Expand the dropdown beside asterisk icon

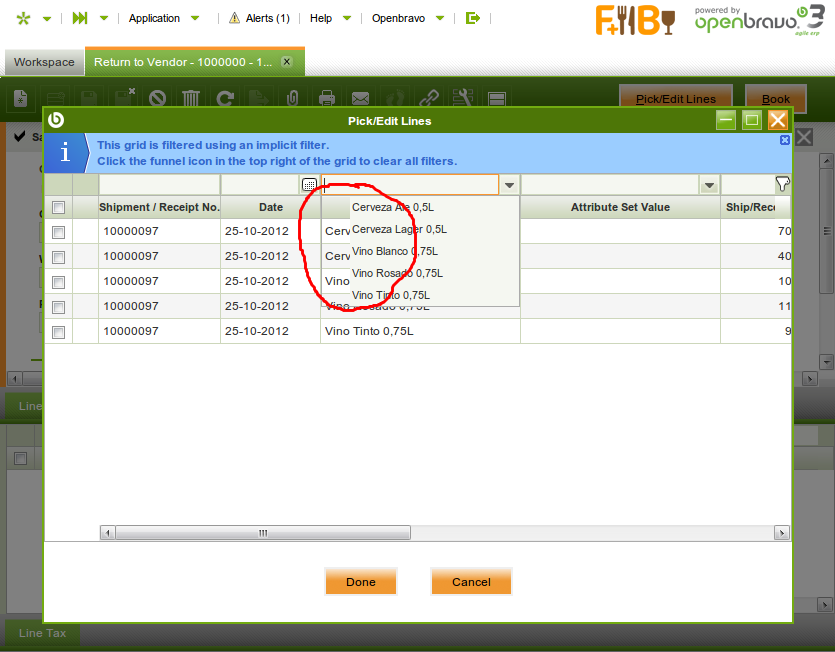[x=47, y=19]
